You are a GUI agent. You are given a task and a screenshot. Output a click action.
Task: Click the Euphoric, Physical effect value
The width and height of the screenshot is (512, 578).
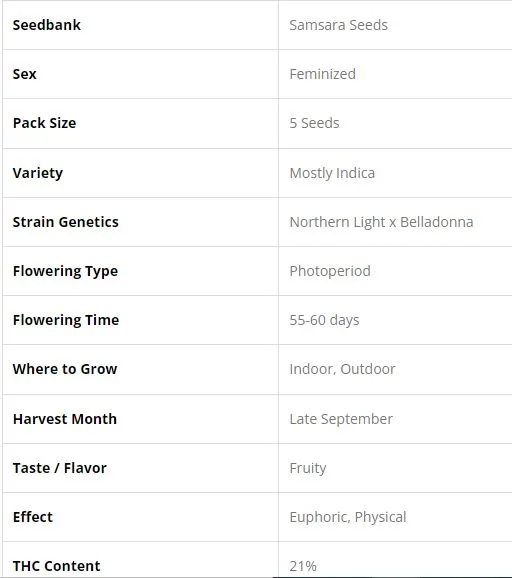pyautogui.click(x=348, y=517)
